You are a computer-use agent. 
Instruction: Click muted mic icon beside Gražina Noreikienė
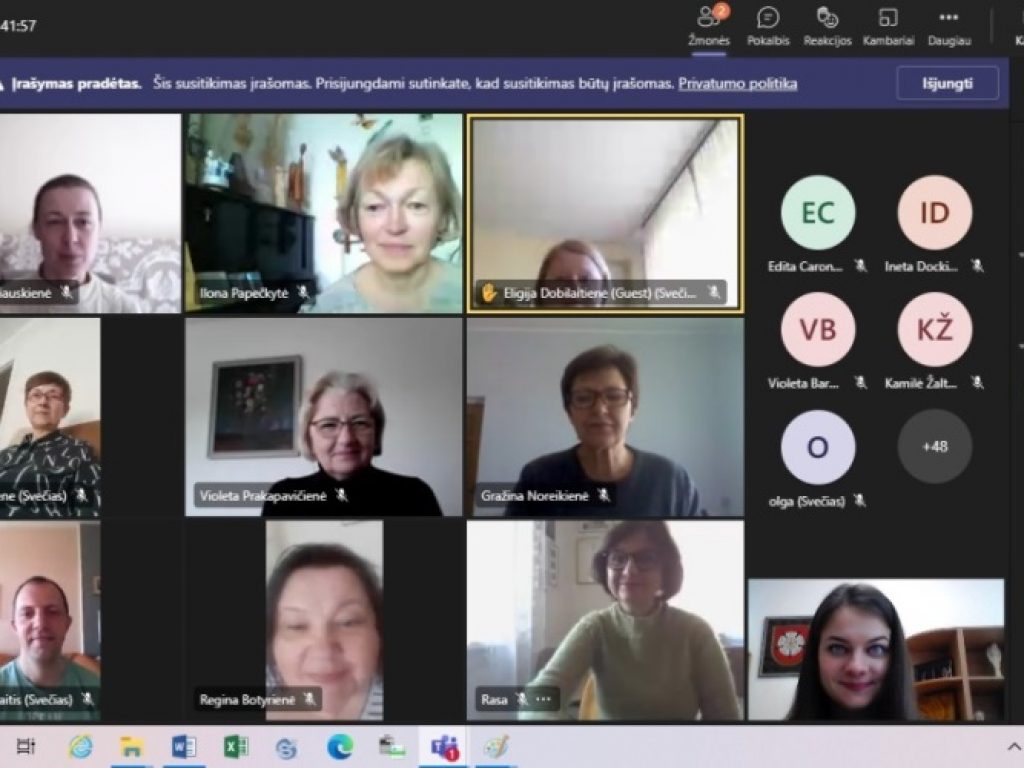click(604, 495)
